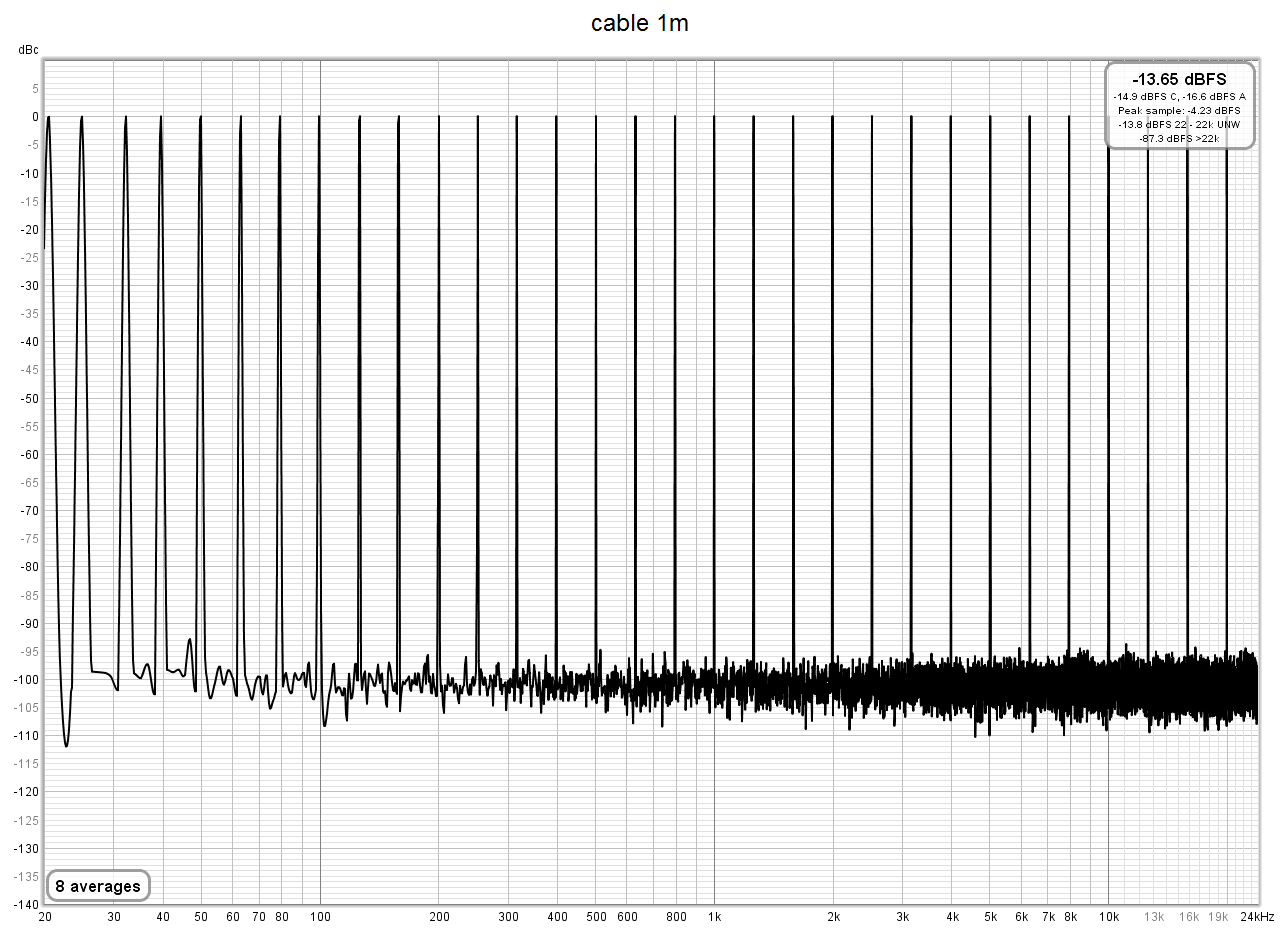Image resolution: width=1280 pixels, height=928 pixels.
Task: Click the "13k" frequency axis label
Action: click(1154, 916)
